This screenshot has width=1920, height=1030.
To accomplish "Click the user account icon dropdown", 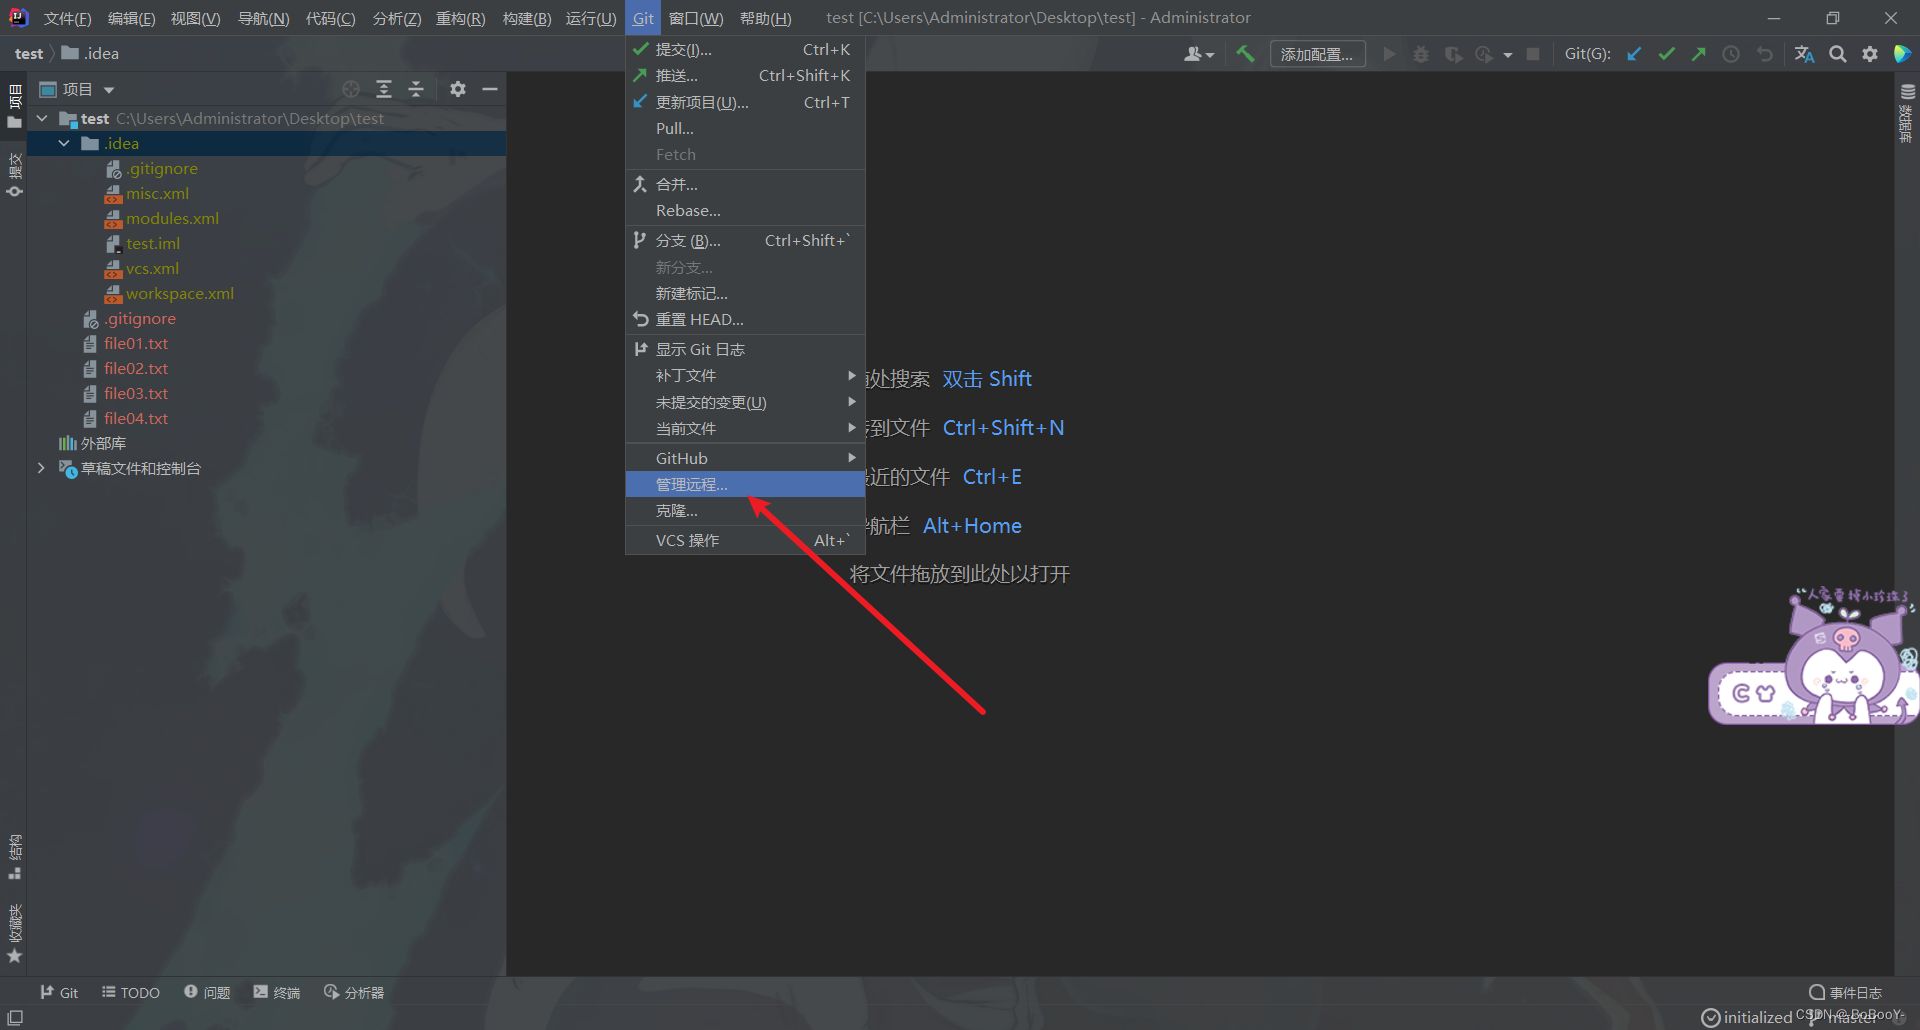I will coord(1198,54).
